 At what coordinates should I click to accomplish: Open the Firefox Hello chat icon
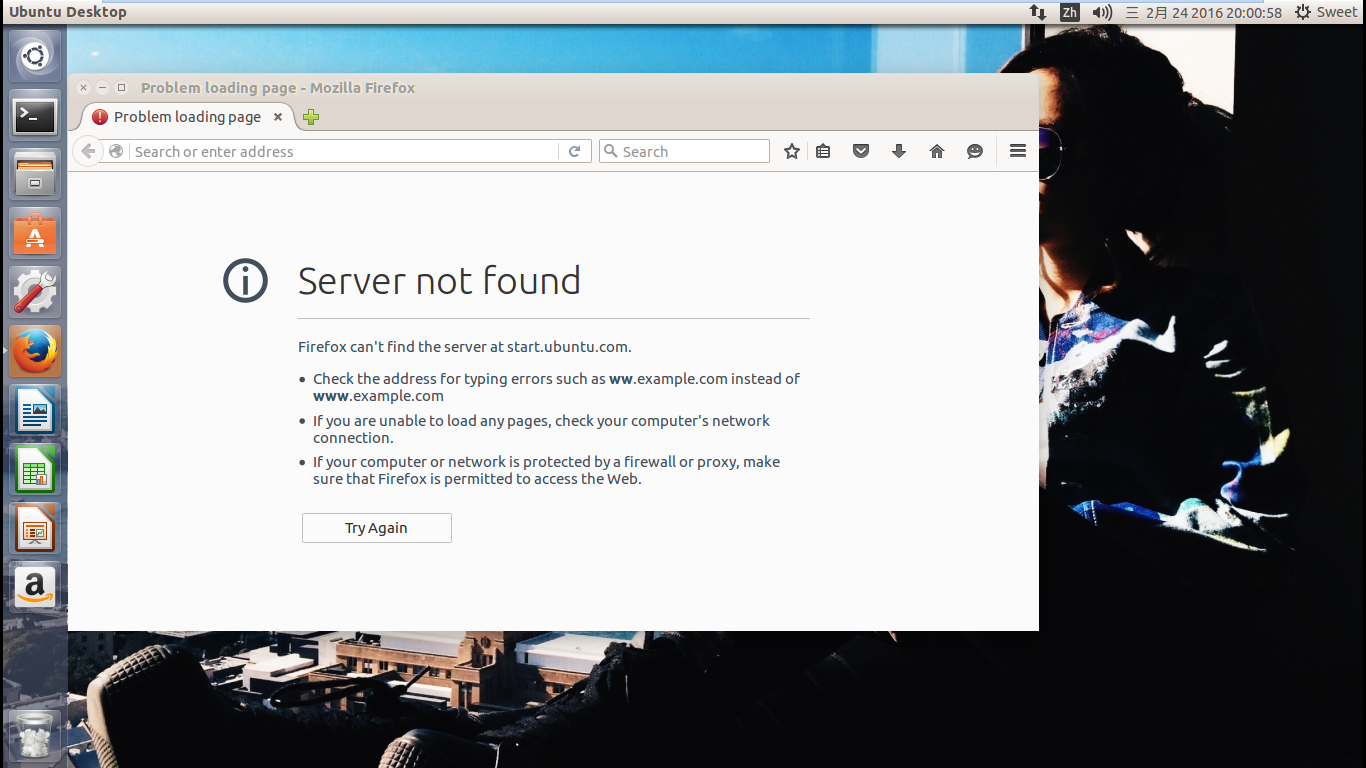(975, 151)
